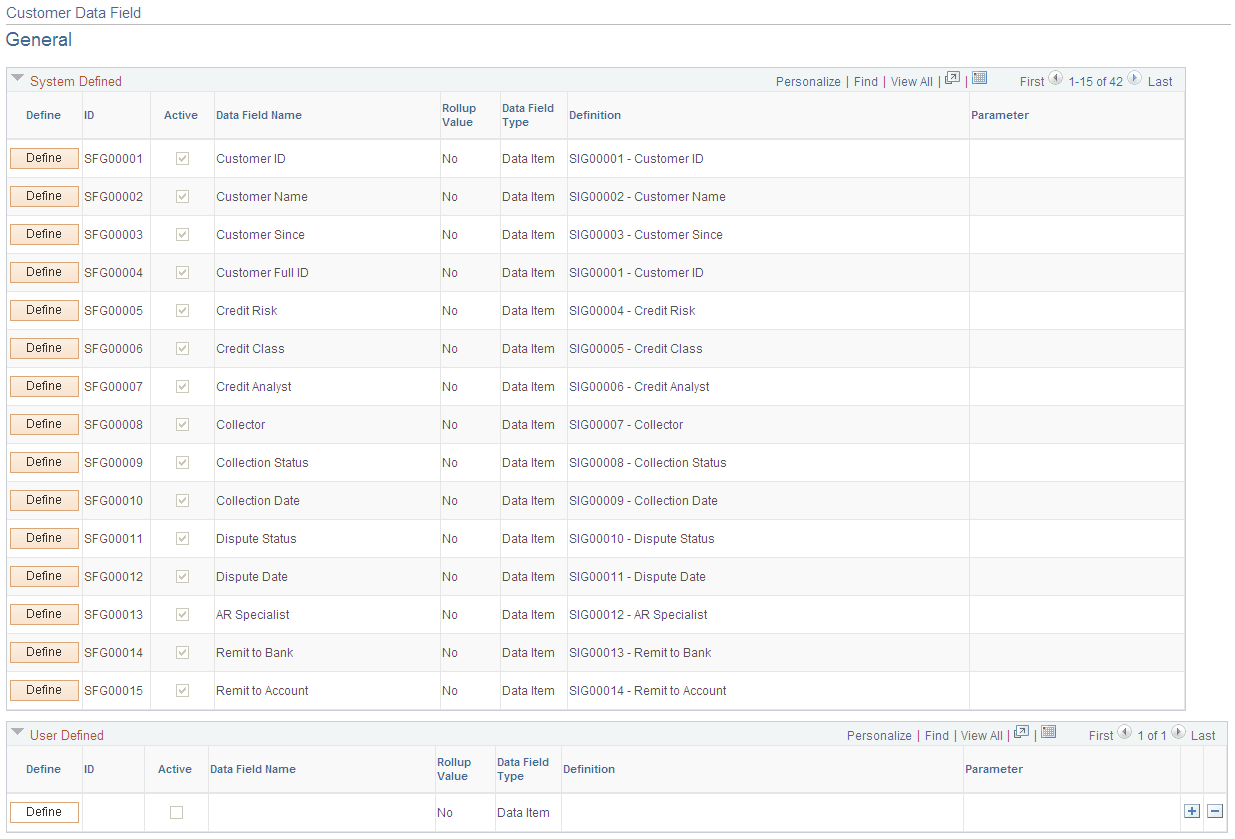Download System Defined data to spreadsheet
This screenshot has width=1235, height=839.
pyautogui.click(x=978, y=77)
